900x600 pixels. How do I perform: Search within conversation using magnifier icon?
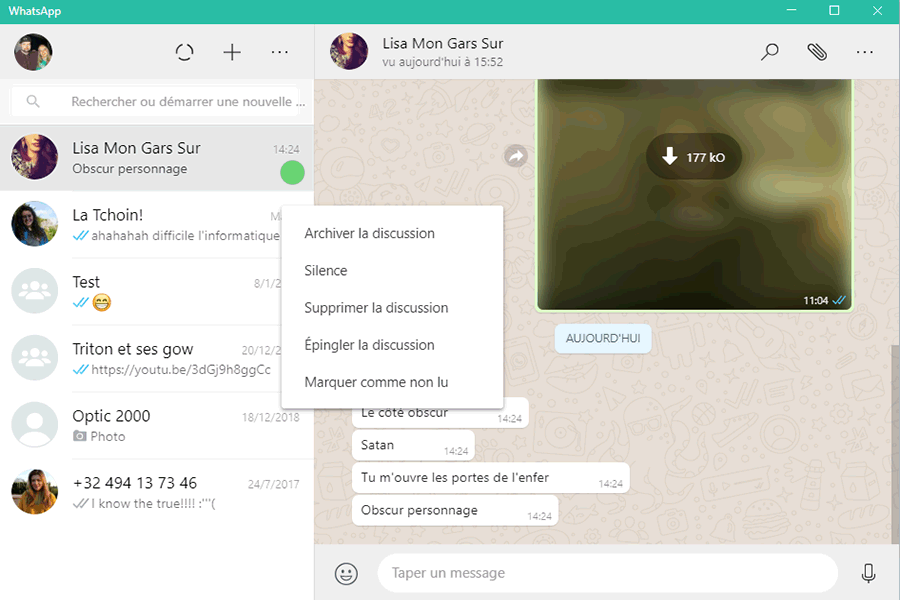pos(769,53)
